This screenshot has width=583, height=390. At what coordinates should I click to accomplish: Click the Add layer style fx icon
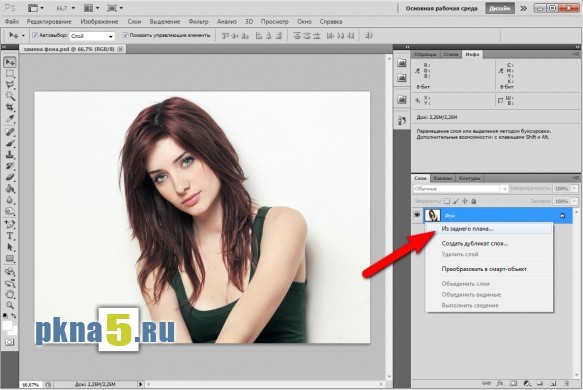(x=500, y=383)
